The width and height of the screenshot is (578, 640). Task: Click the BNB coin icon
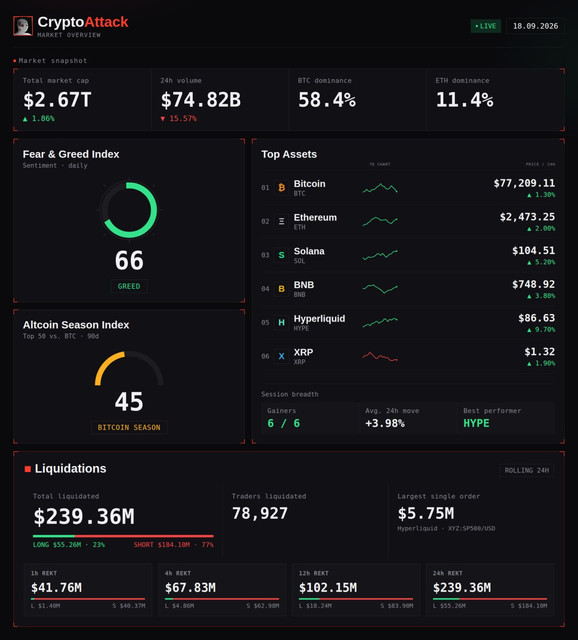pos(281,289)
